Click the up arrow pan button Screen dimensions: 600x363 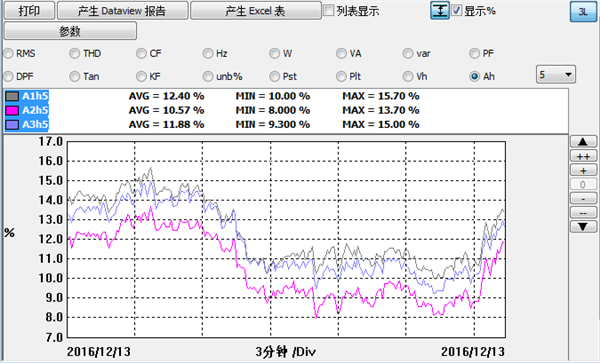coord(583,142)
